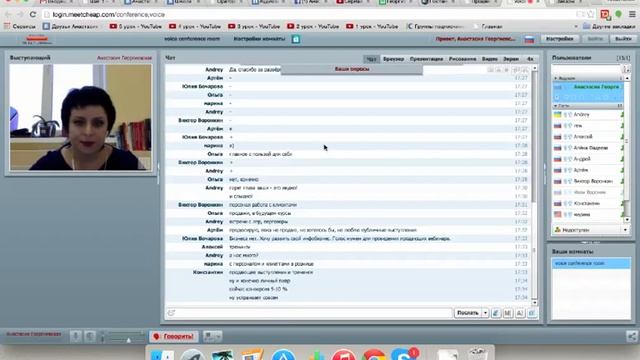640x360 pixels.
Task: Open Skype from the Dock
Action: tap(403, 354)
